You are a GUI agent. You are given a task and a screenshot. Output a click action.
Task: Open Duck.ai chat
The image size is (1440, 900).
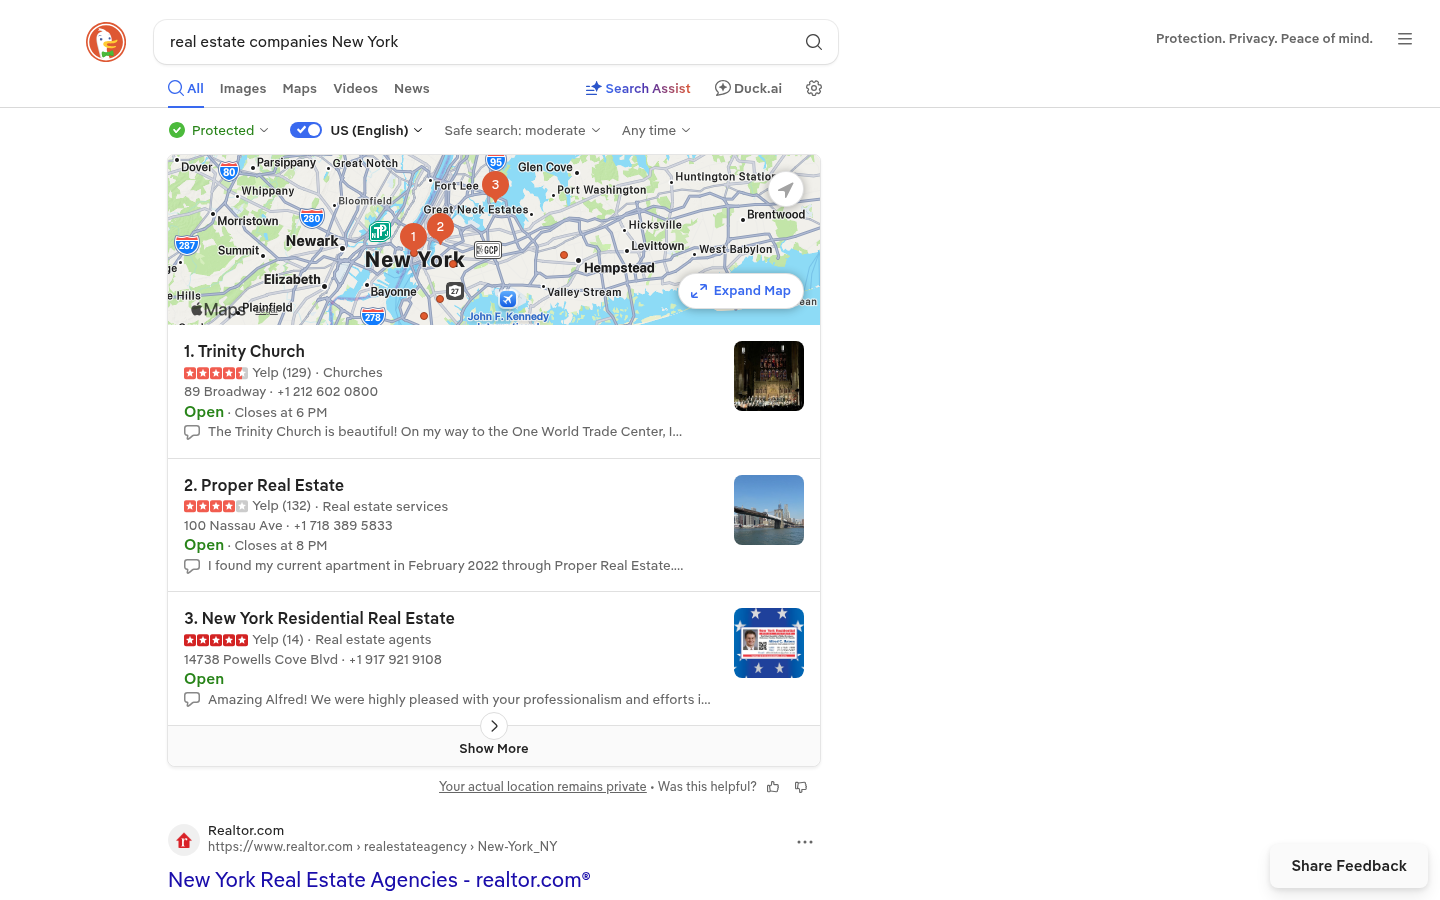point(748,88)
